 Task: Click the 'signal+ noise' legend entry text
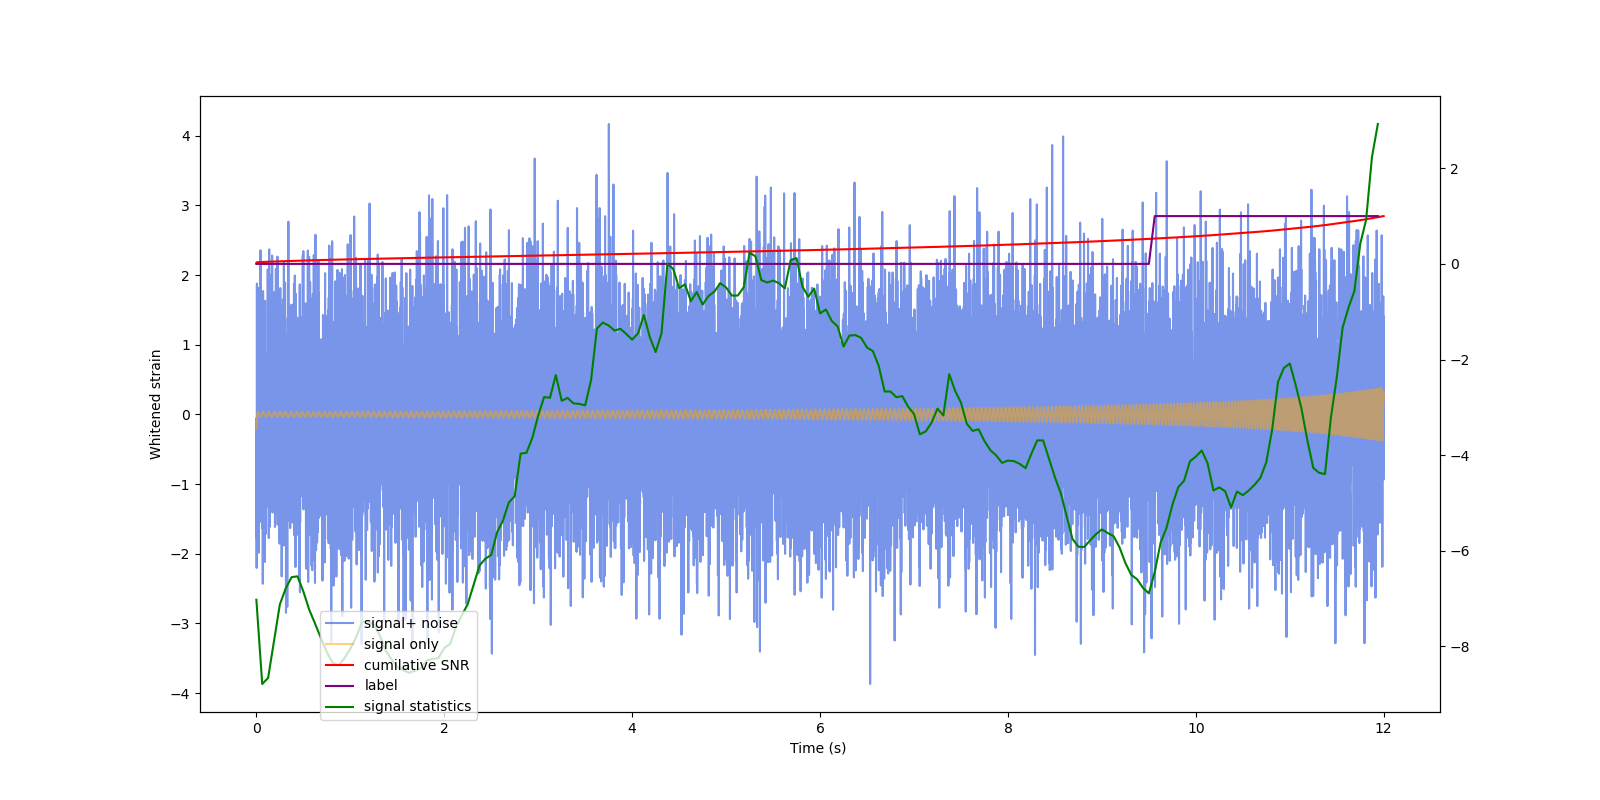click(411, 623)
